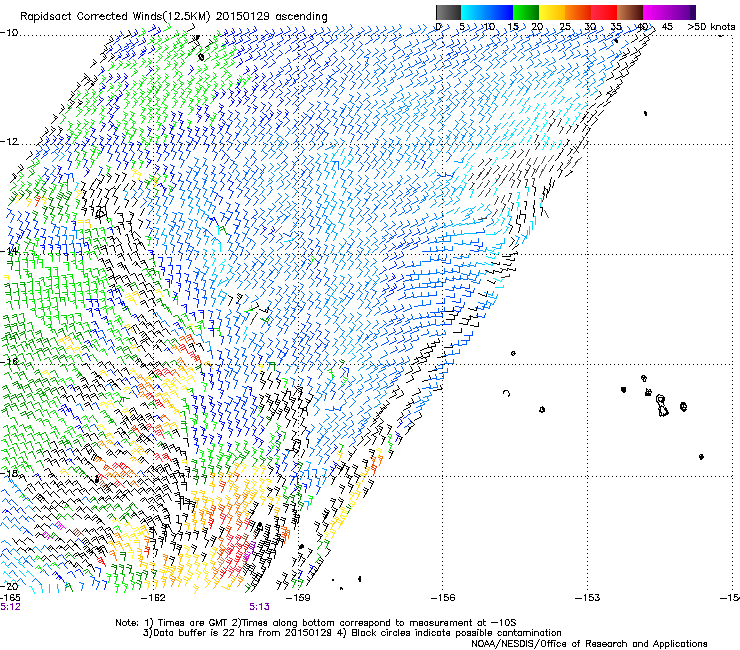Click the green 15-20 knots legend swatch
Image resolution: width=740 pixels, height=650 pixels.
[526, 12]
